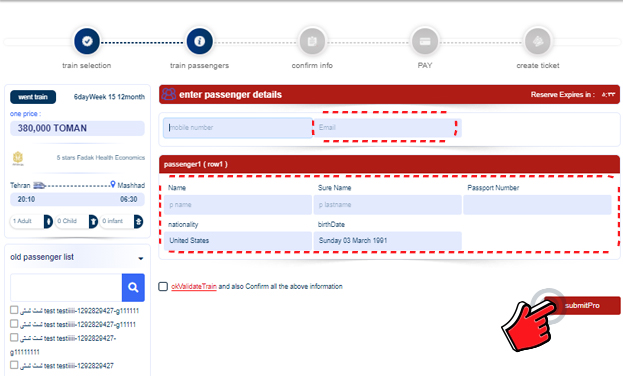Click the 1 Adult passenger count stepper
623x376 pixels.
31,221
